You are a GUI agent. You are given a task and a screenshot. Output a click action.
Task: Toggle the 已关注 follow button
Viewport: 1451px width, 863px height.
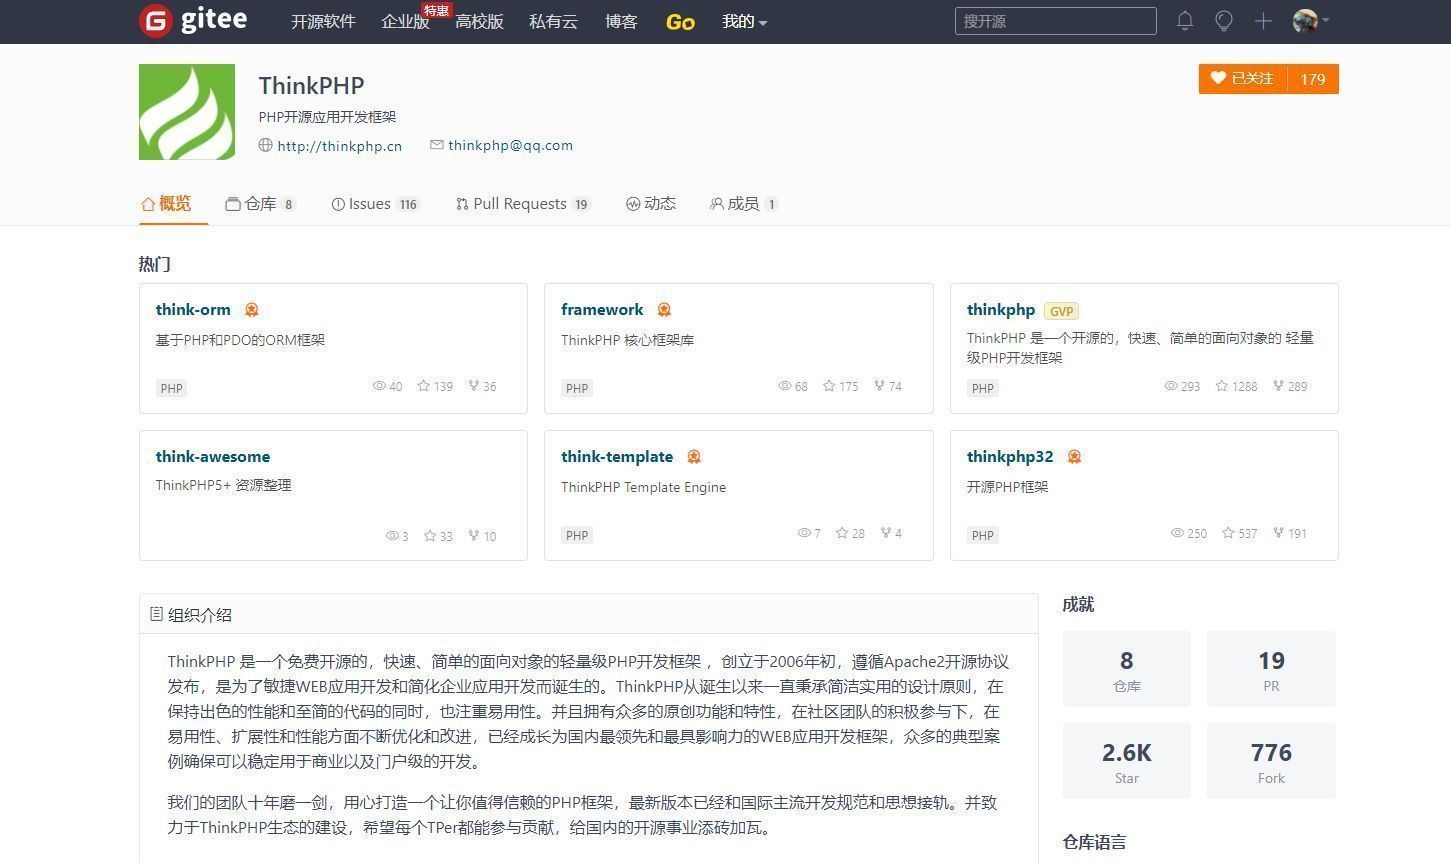[x=1243, y=79]
